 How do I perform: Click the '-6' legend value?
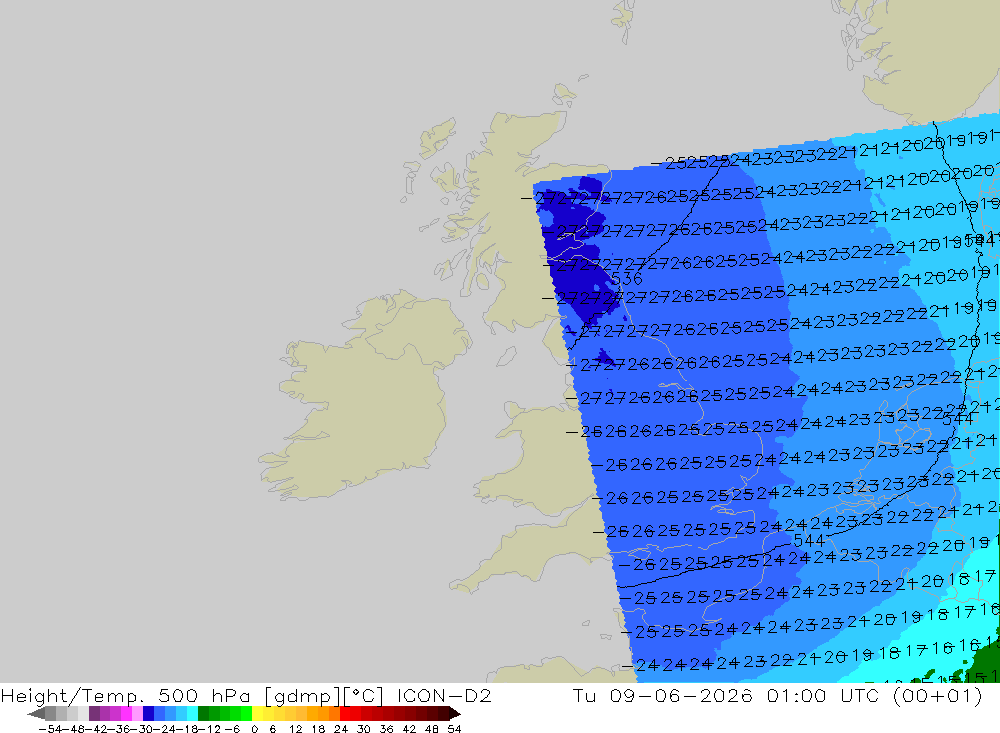pos(232,729)
